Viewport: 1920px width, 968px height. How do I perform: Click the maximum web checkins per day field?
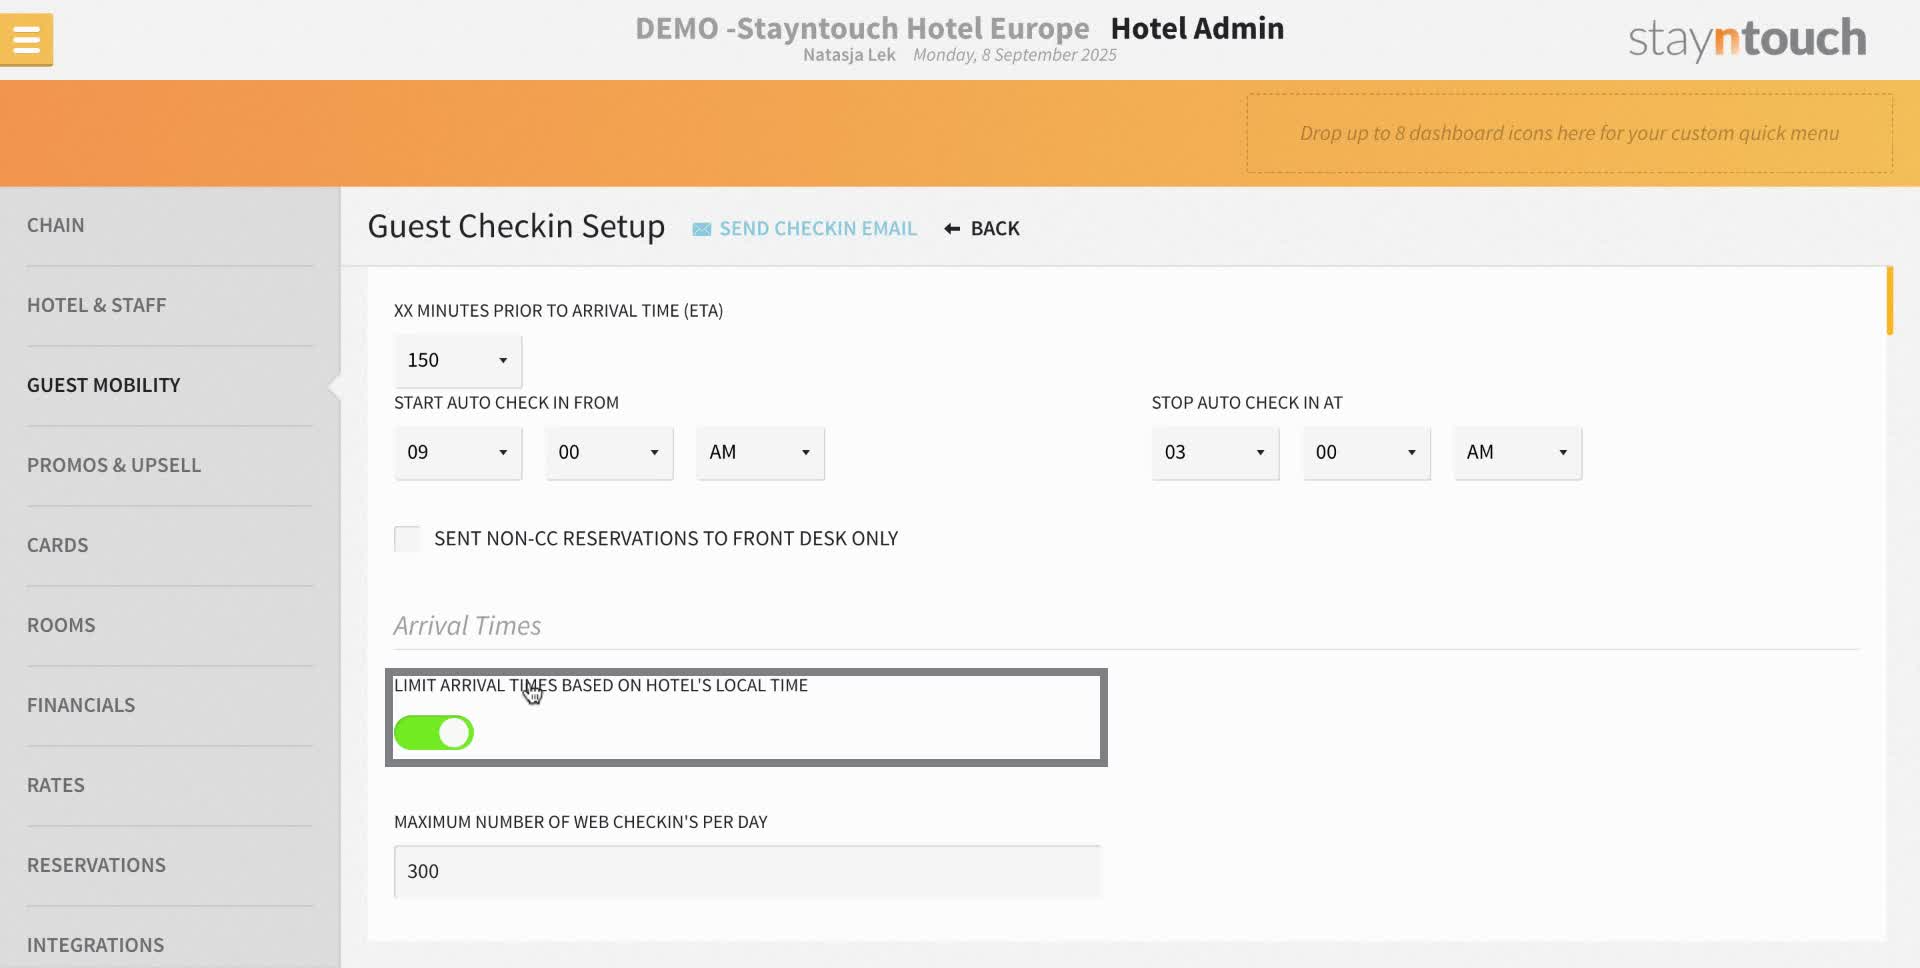click(746, 871)
